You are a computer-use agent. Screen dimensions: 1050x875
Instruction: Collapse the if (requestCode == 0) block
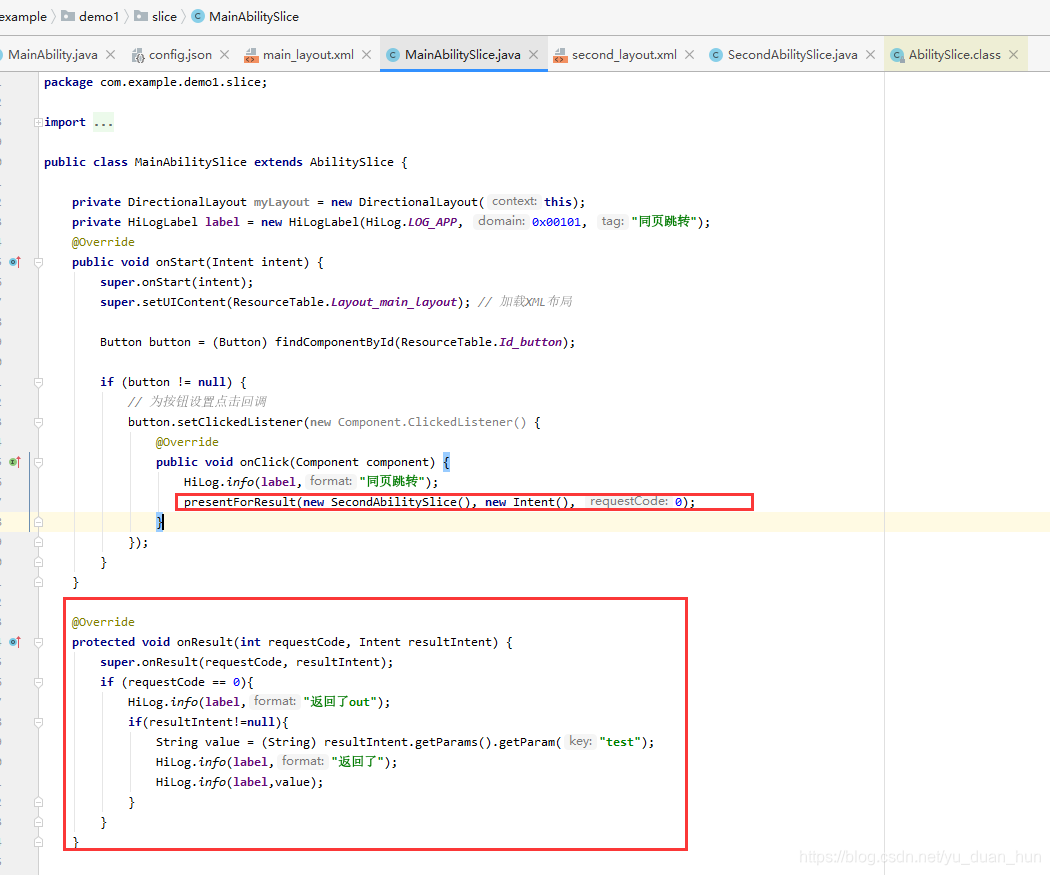tap(38, 682)
